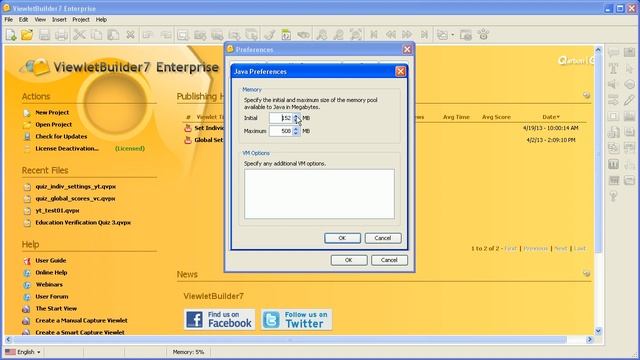Click the Twitter bird banner
This screenshot has height=360, width=640.
click(296, 319)
